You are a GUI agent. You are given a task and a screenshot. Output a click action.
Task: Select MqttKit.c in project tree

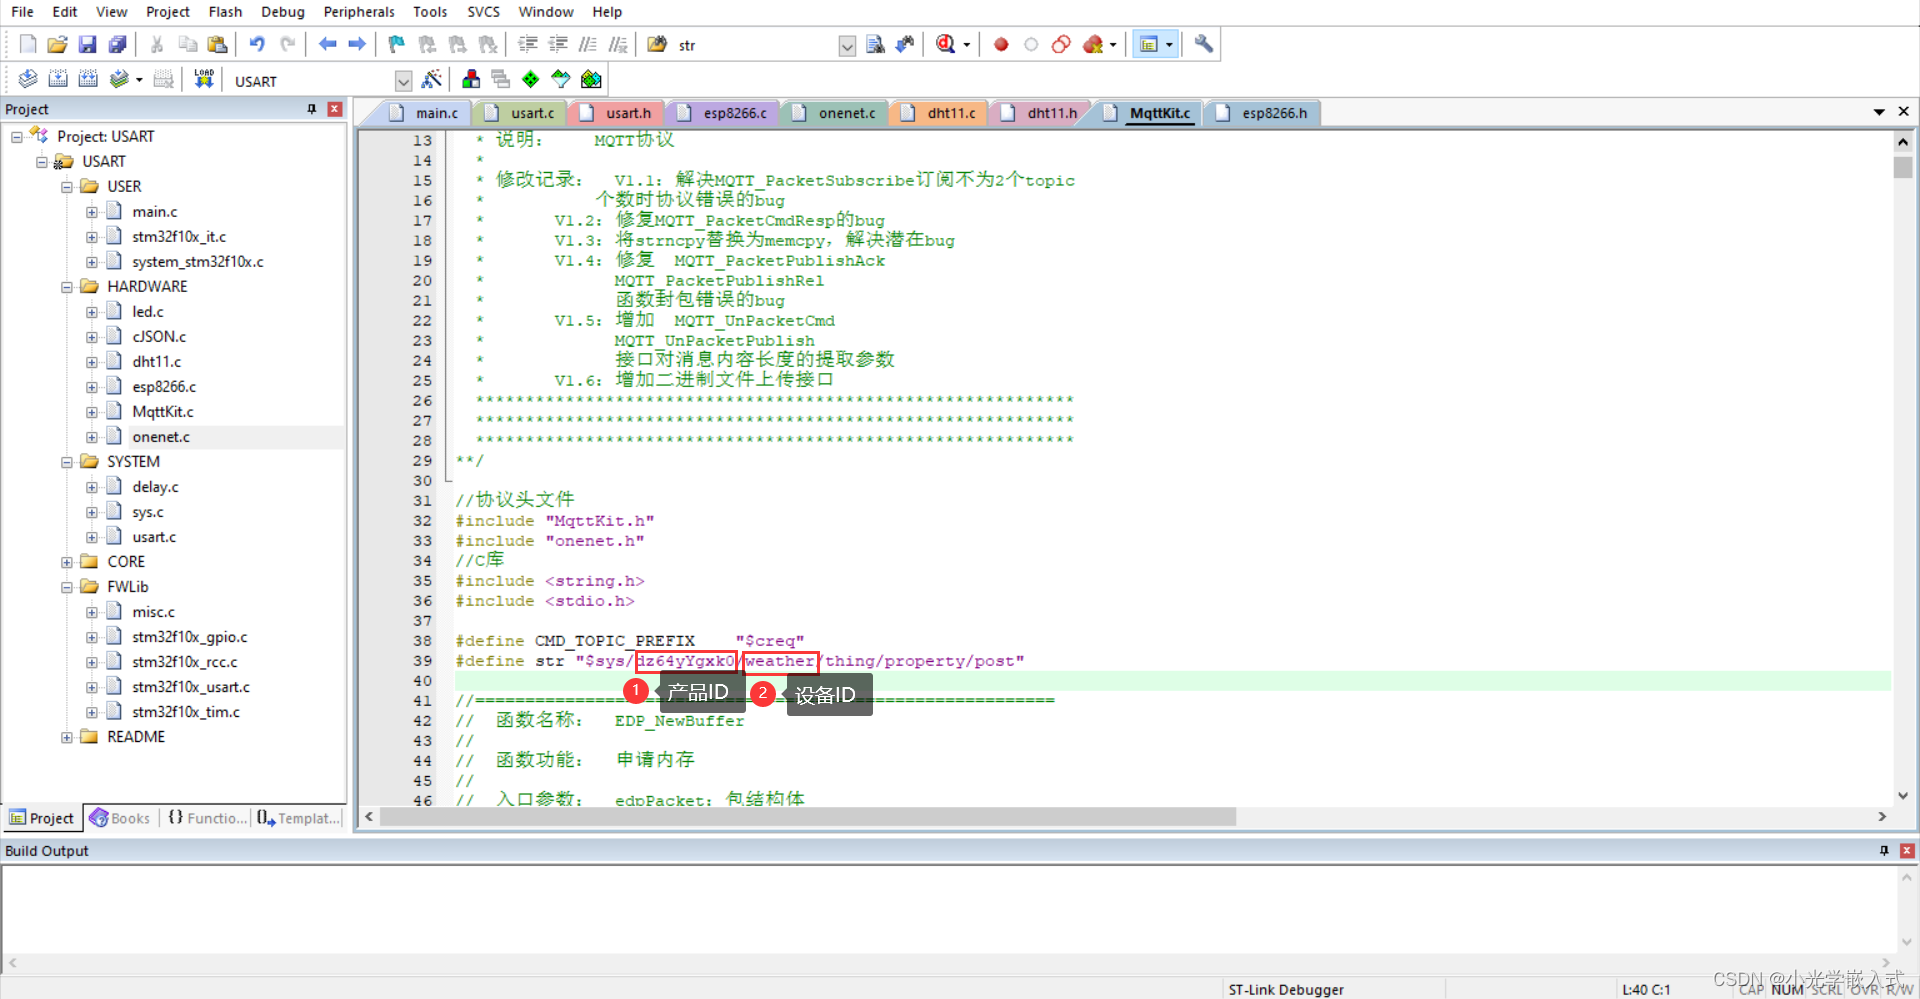click(163, 412)
